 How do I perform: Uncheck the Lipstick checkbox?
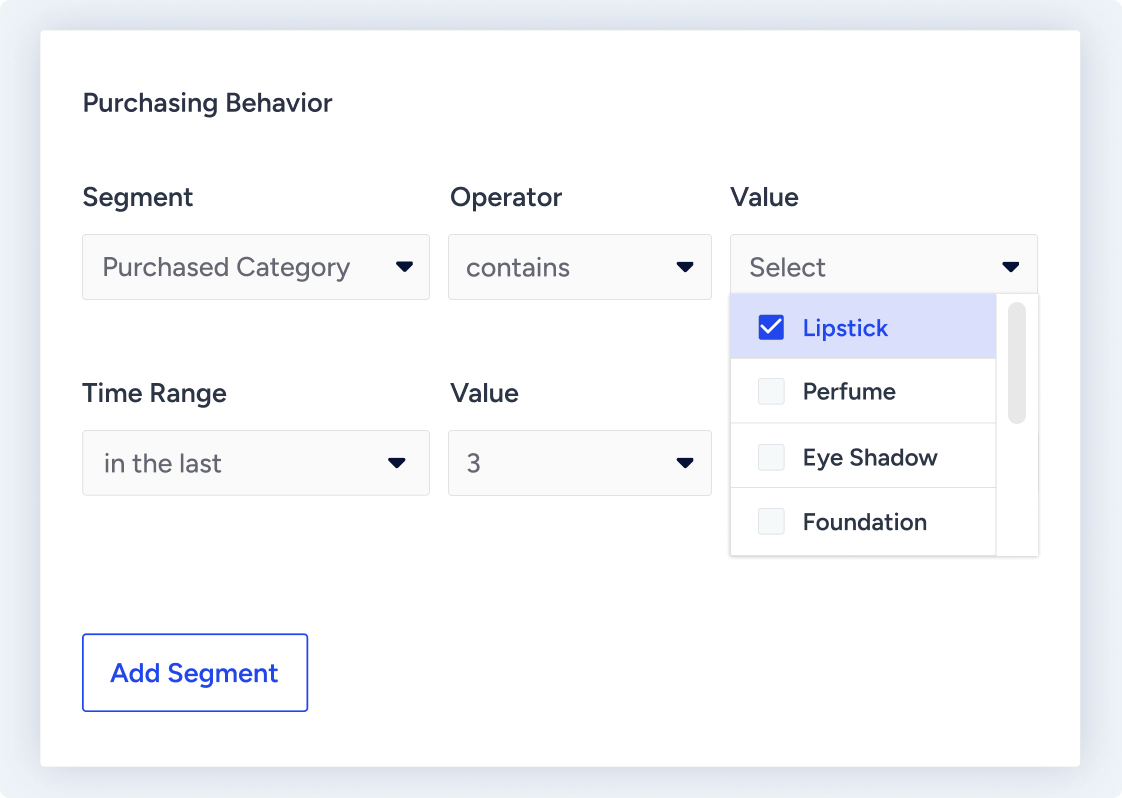(771, 327)
